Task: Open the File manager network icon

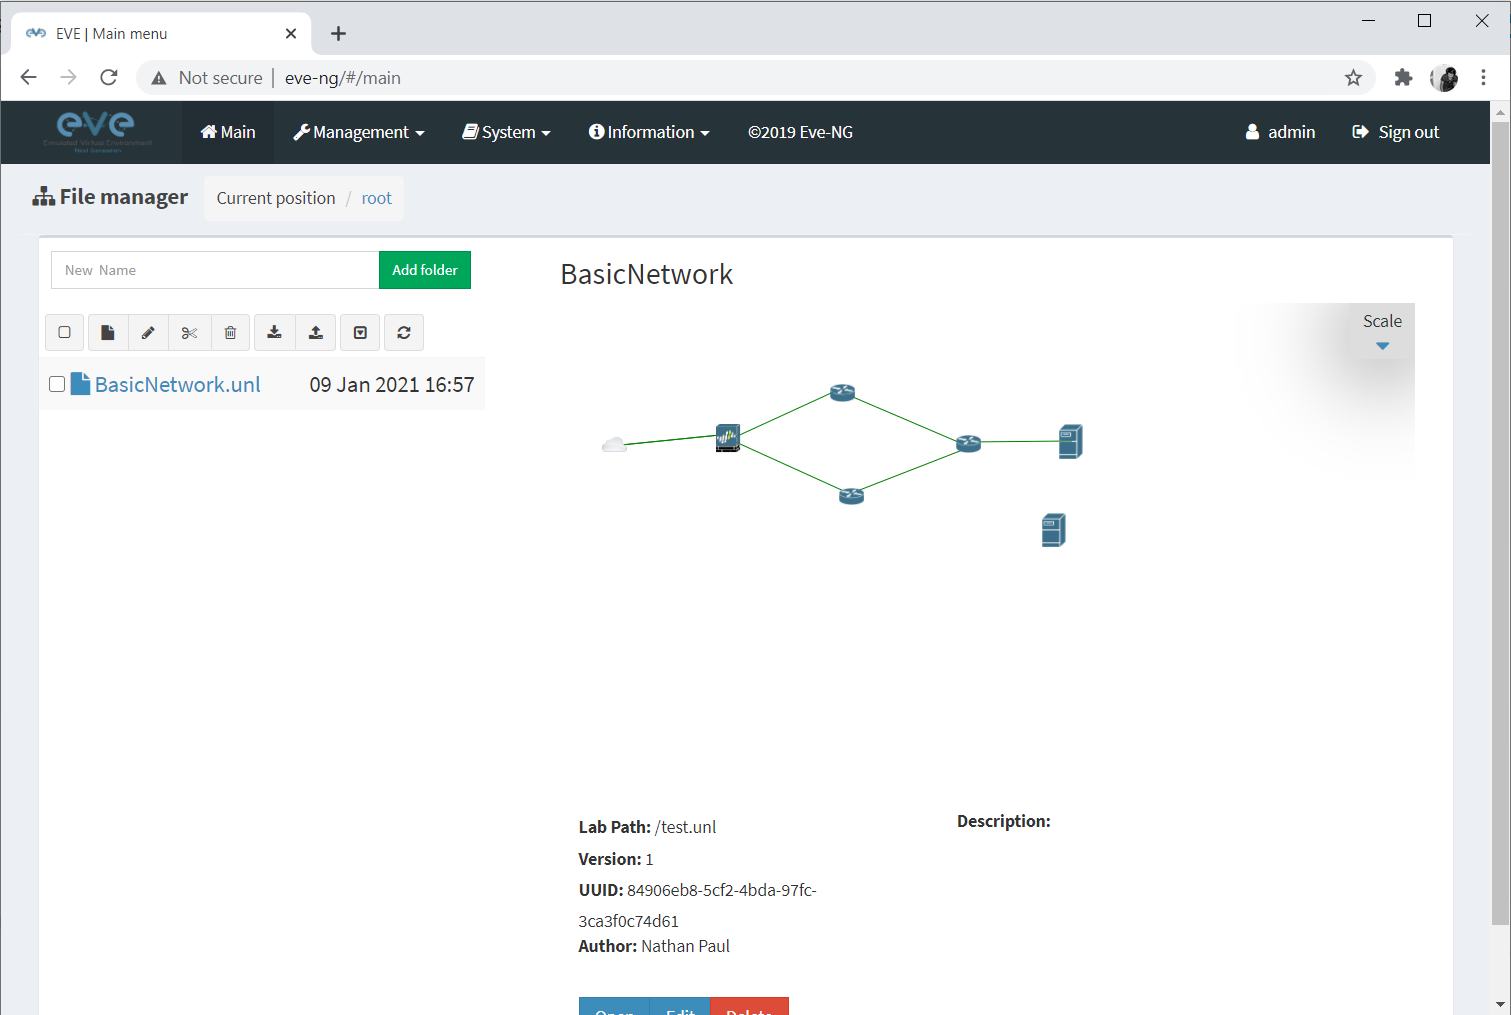Action: point(44,196)
